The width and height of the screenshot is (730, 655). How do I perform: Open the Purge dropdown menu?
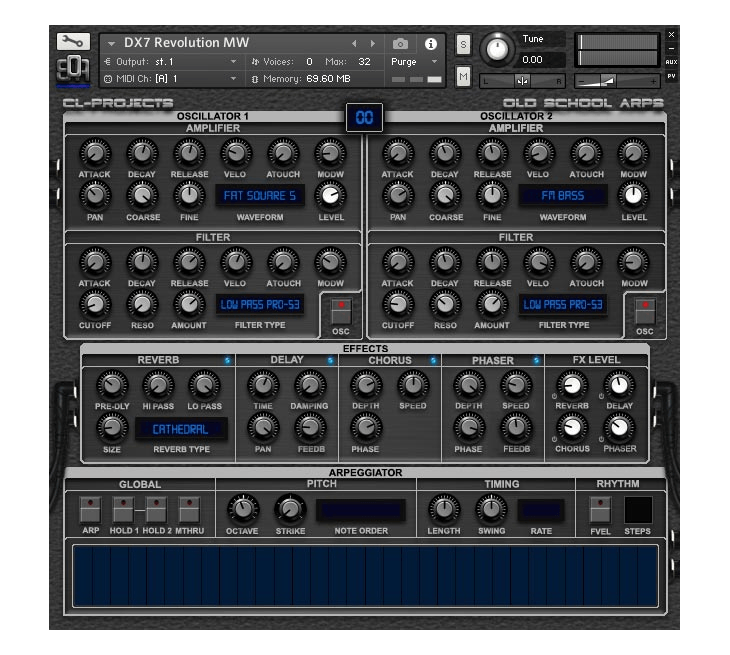(x=414, y=62)
